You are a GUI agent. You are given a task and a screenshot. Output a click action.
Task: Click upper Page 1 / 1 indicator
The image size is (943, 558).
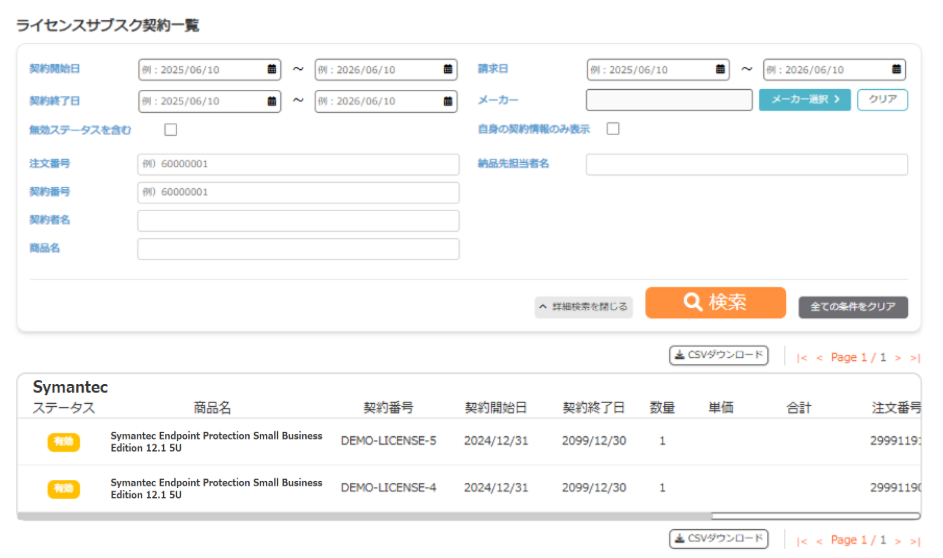coord(859,358)
